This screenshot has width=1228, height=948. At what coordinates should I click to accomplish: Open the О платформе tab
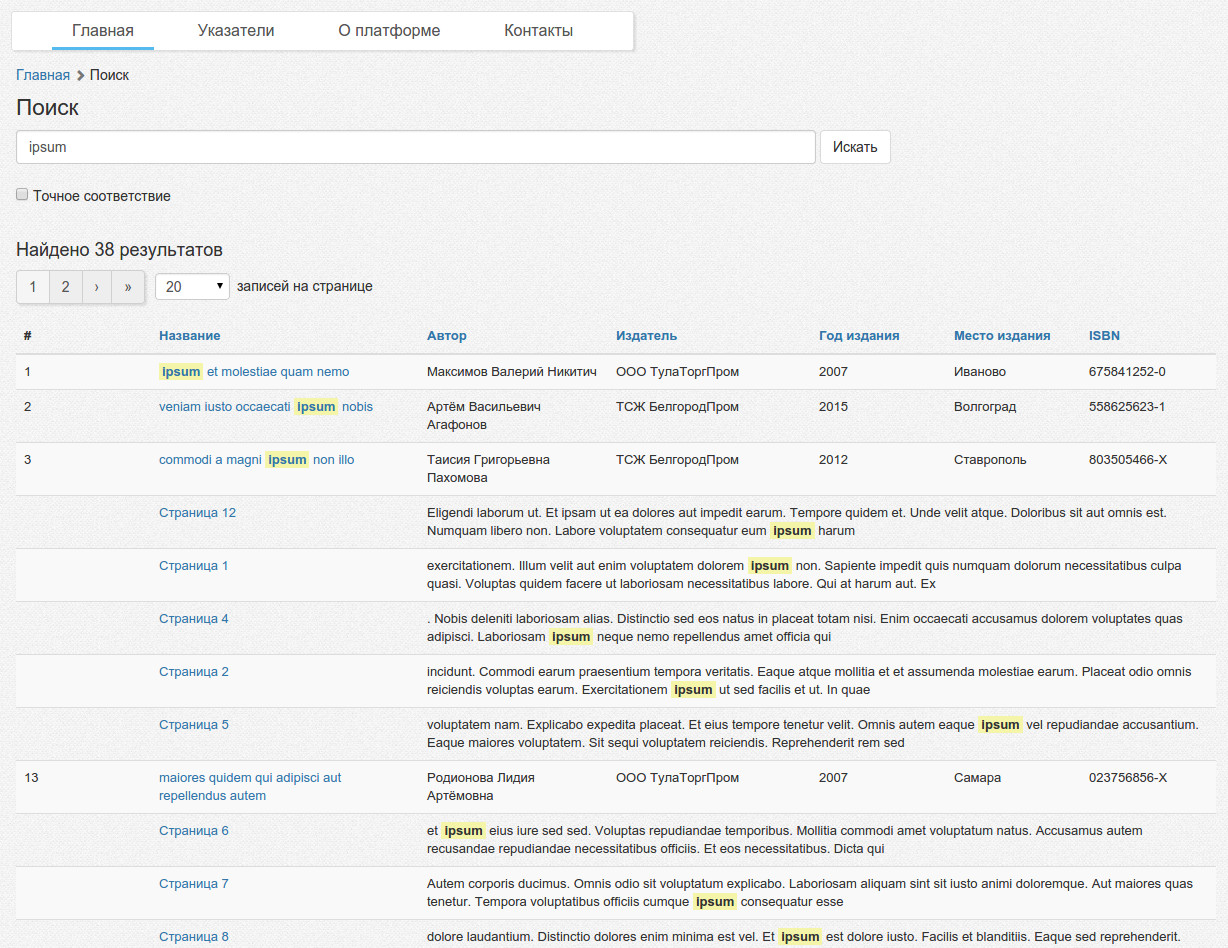389,31
